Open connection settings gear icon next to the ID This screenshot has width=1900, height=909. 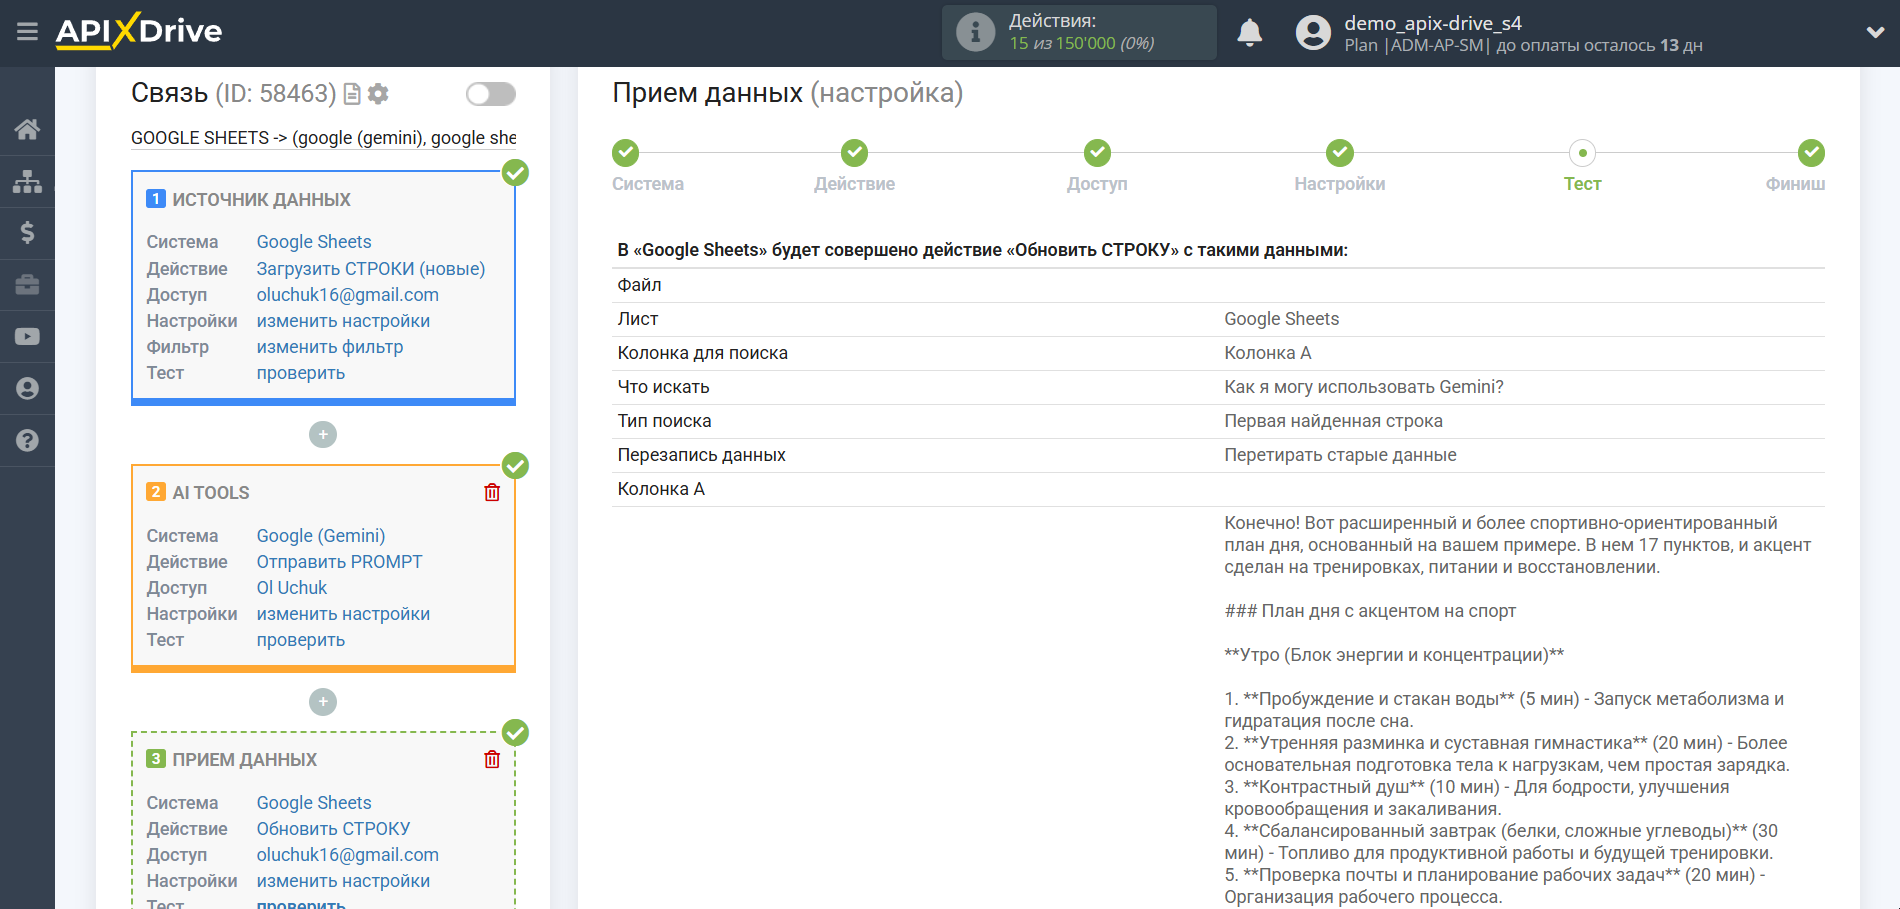pyautogui.click(x=378, y=94)
